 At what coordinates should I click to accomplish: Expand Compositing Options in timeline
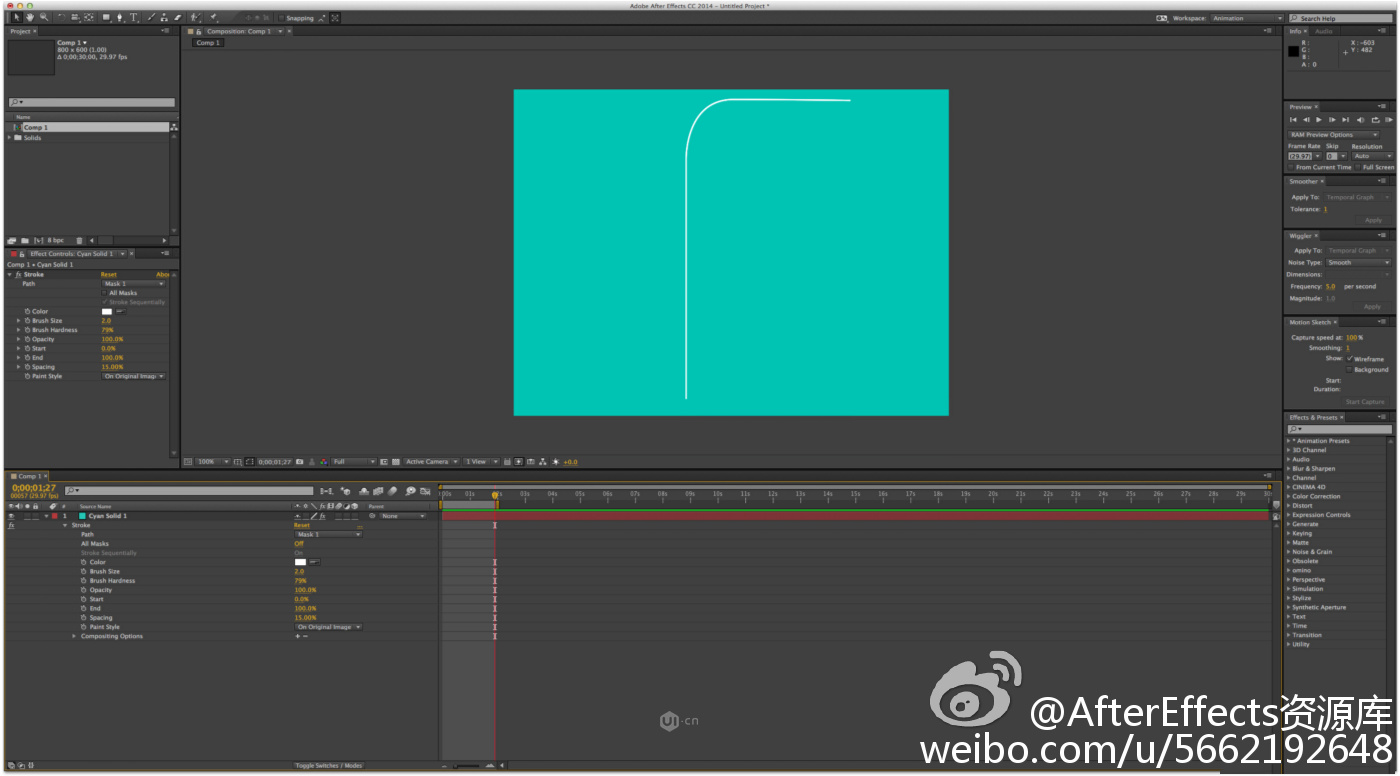(74, 636)
